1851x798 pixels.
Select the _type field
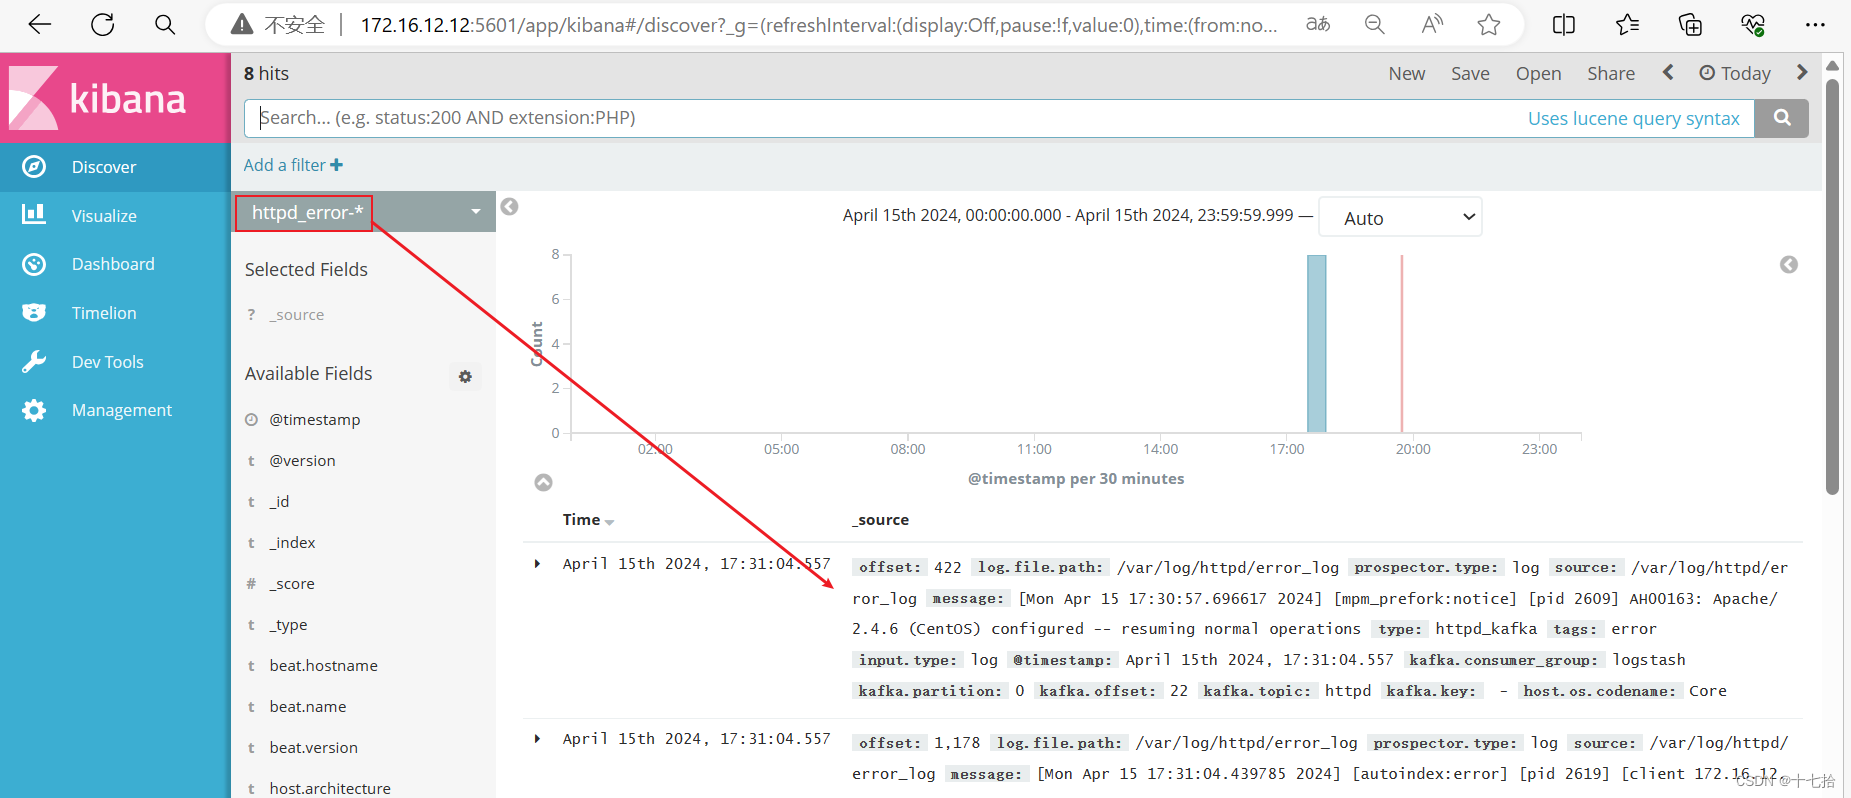coord(288,625)
